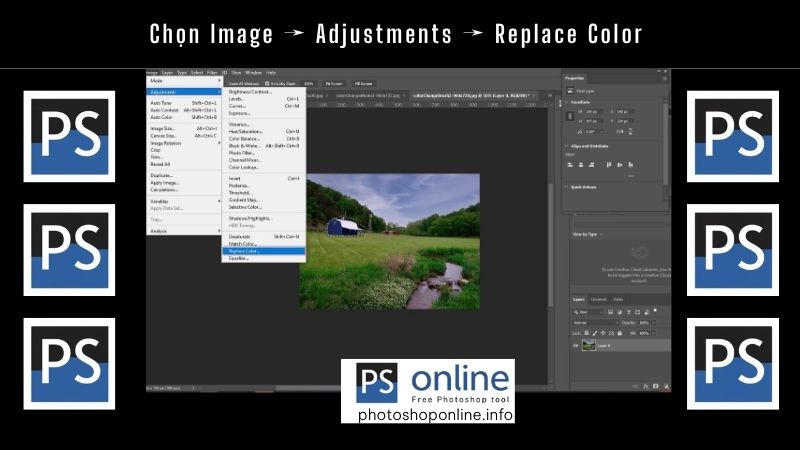This screenshot has width=800, height=450.
Task: Choose Auto Contrast in Image menu
Action: point(184,110)
